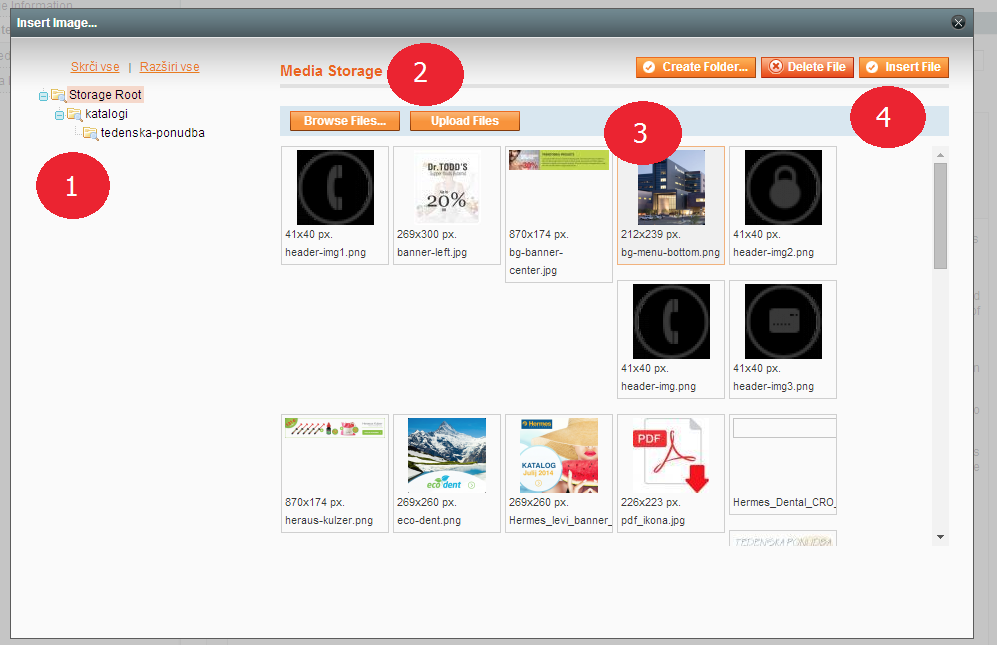
Task: Collapse the katalogi tree node
Action: (x=59, y=115)
